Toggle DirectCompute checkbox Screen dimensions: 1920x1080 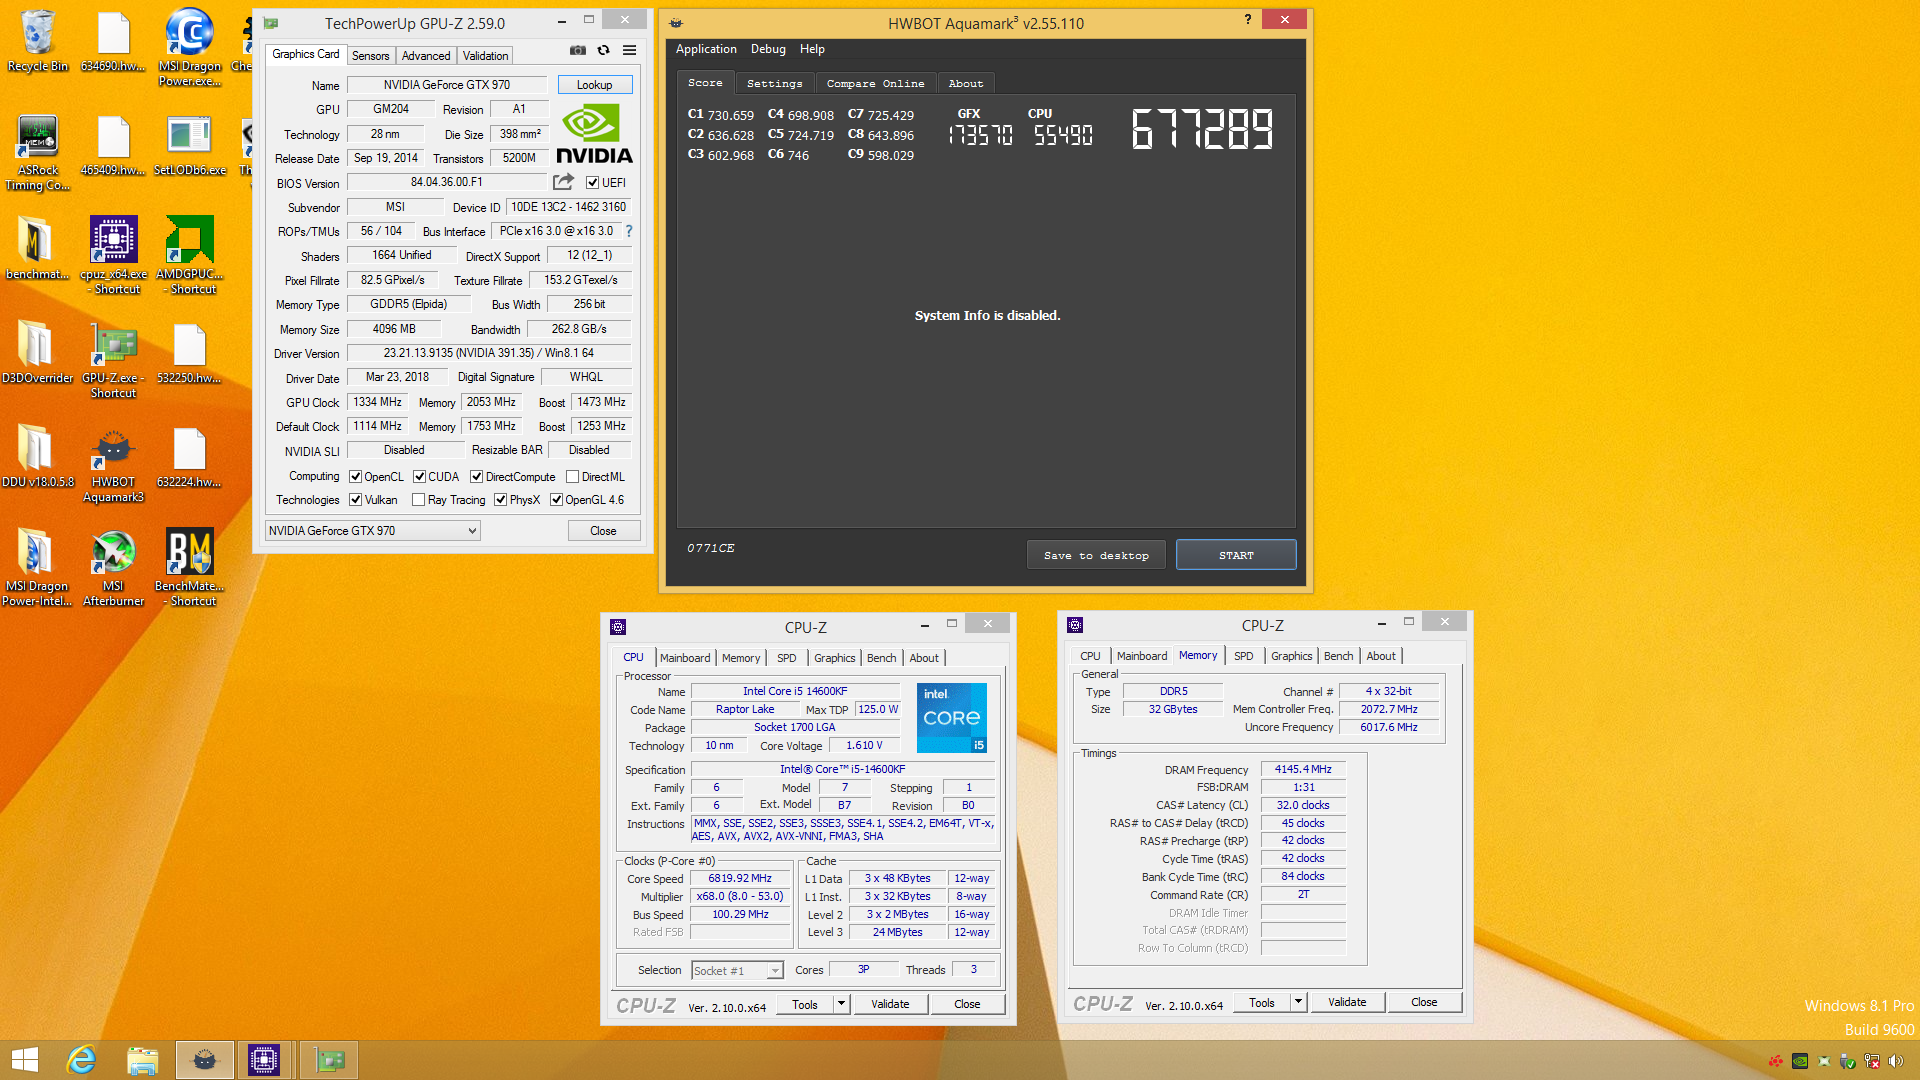point(477,477)
